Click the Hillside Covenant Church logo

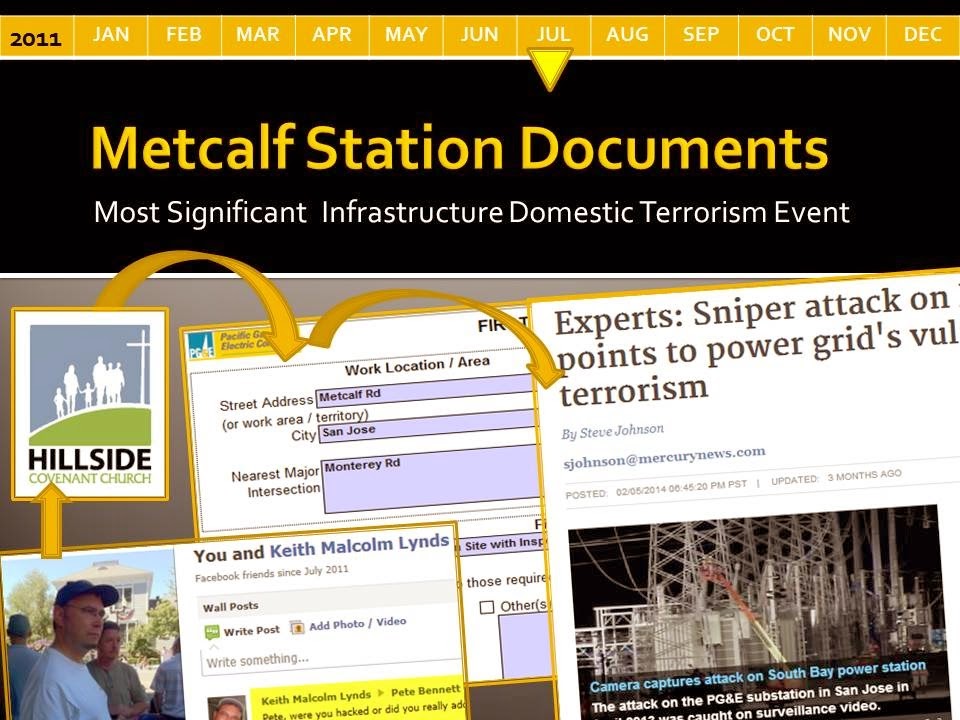(x=90, y=405)
